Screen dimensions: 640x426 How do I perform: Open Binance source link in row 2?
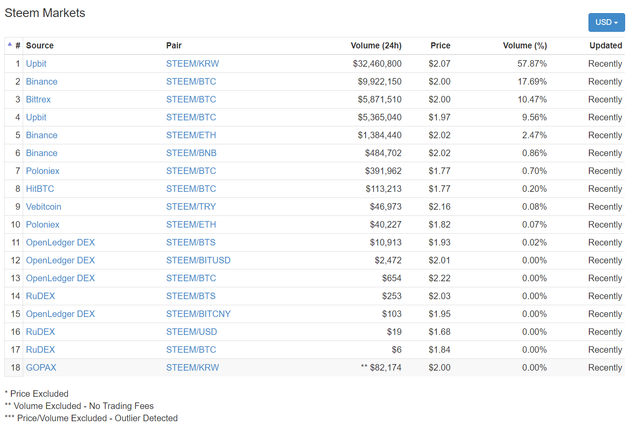tap(41, 82)
